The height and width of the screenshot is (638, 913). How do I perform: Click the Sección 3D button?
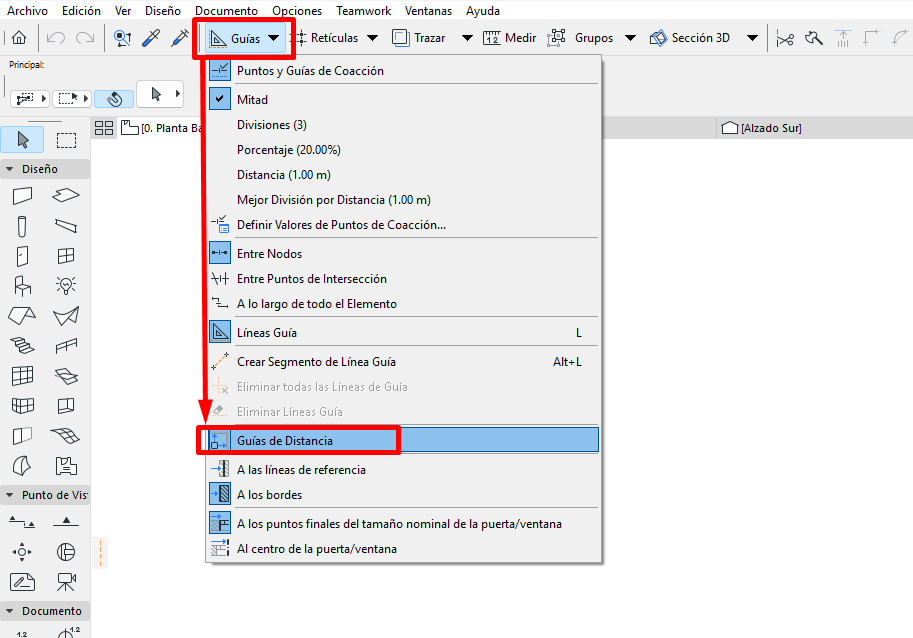[690, 38]
